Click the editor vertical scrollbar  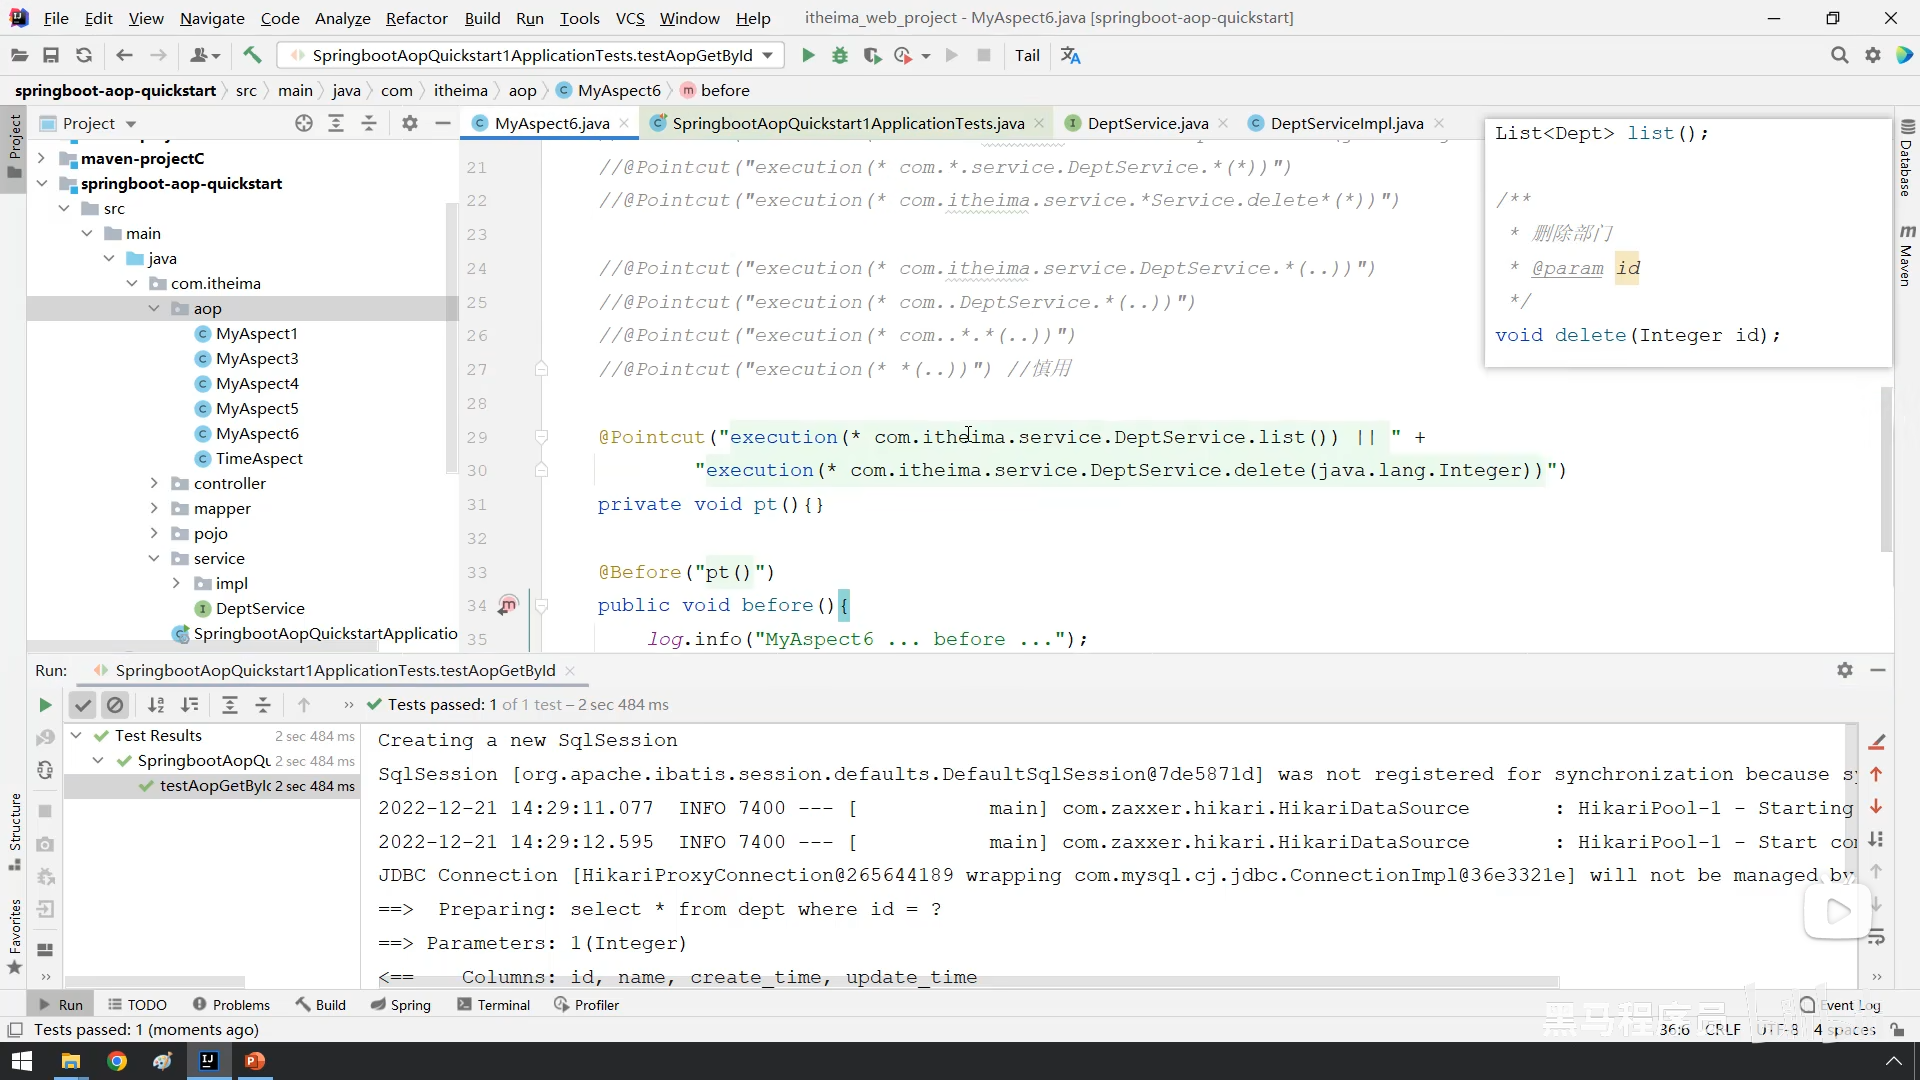pos(1886,470)
